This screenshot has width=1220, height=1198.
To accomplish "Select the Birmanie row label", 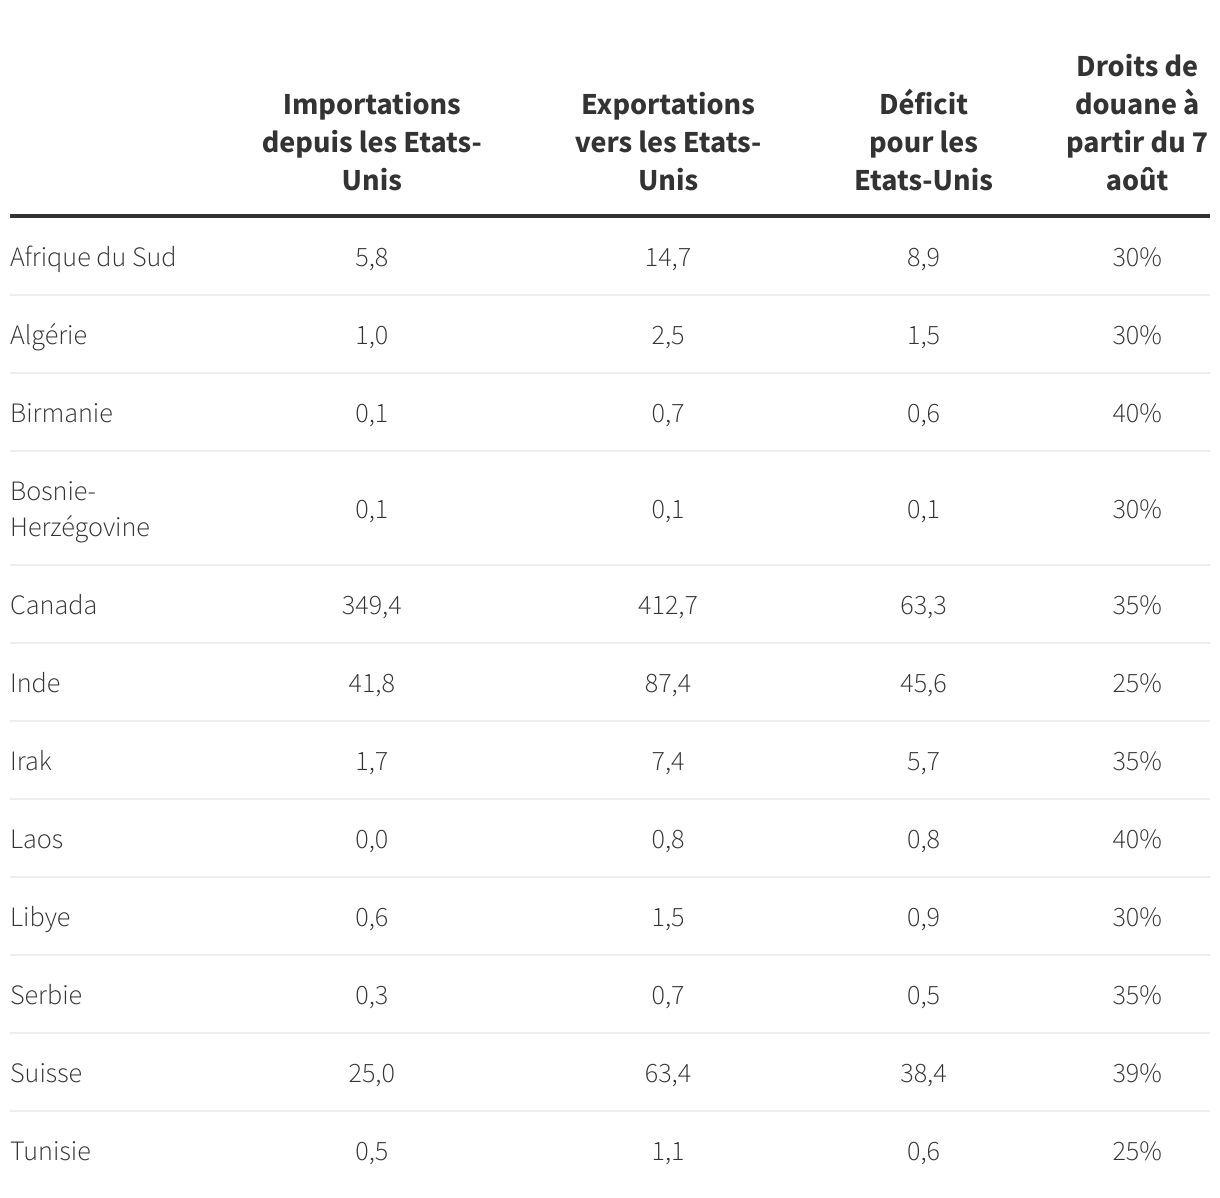I will [x=62, y=413].
